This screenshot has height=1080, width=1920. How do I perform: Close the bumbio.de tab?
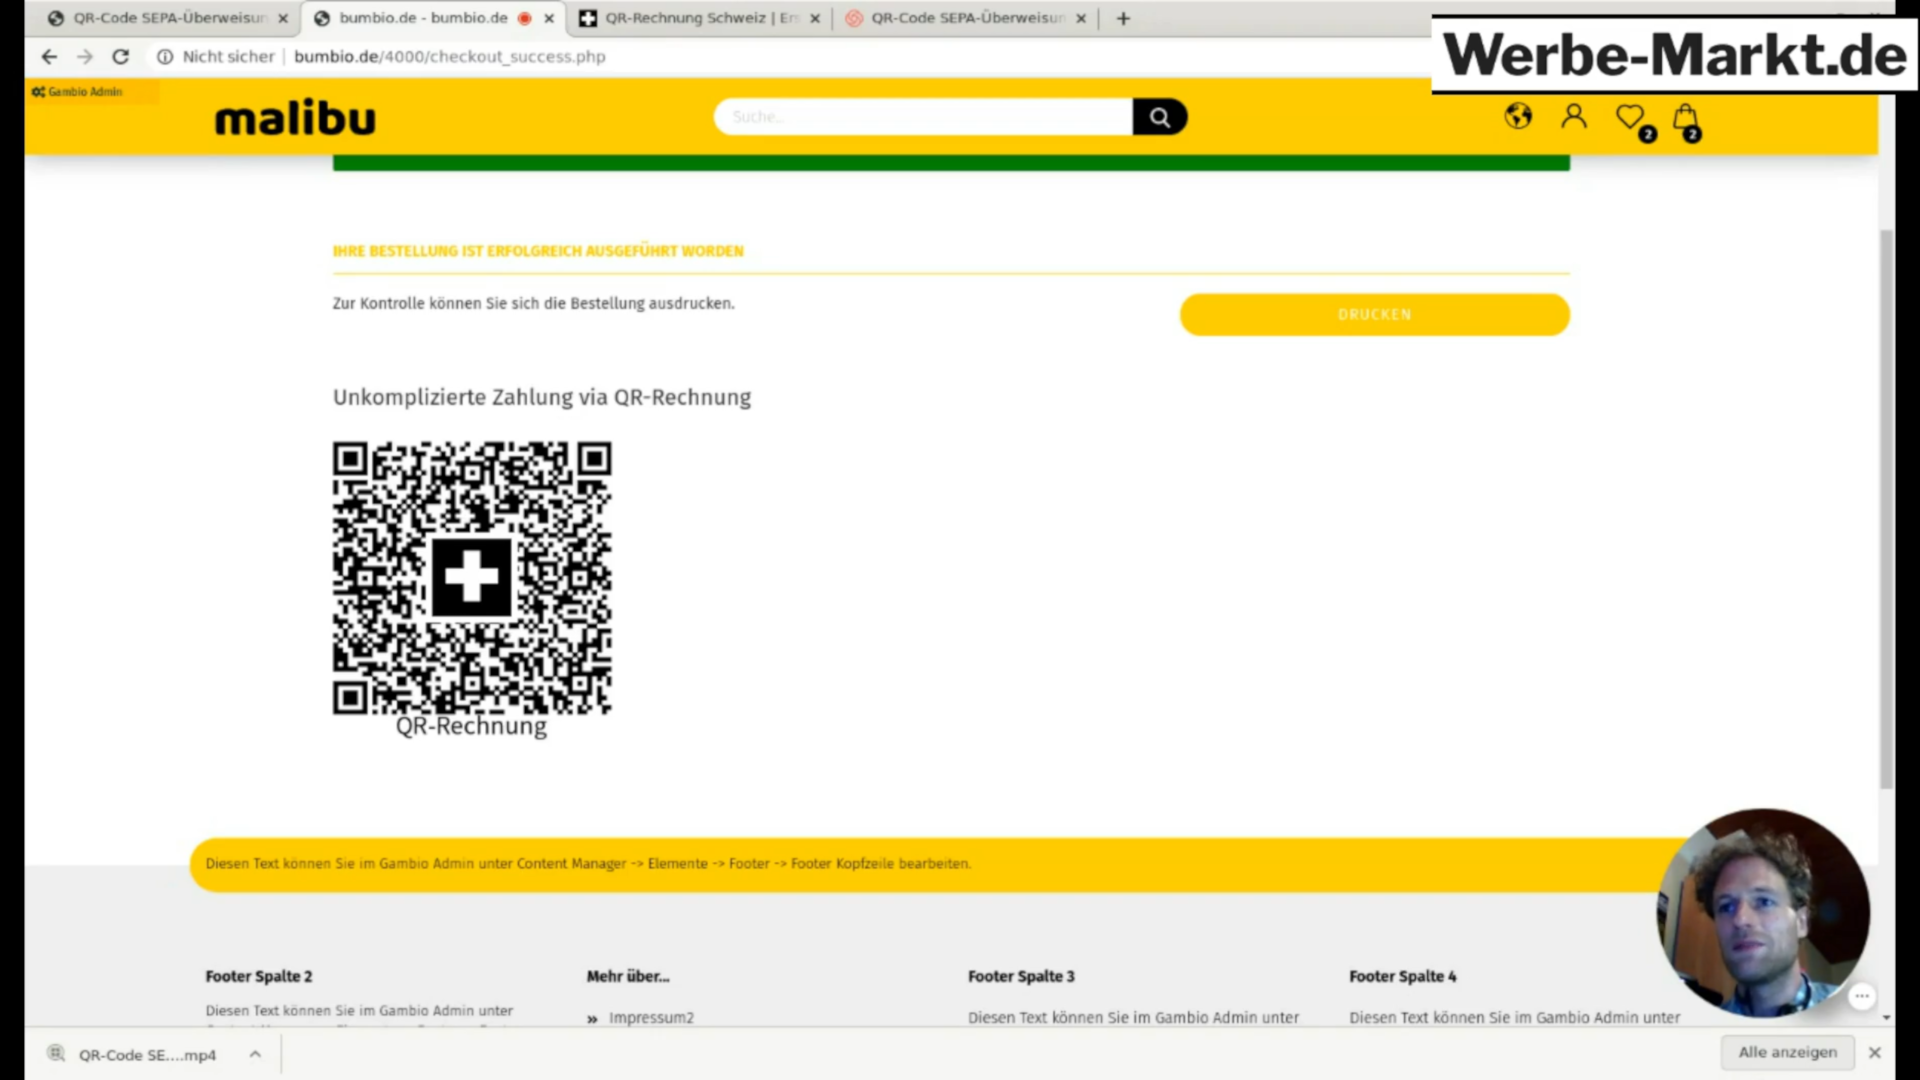coord(549,18)
